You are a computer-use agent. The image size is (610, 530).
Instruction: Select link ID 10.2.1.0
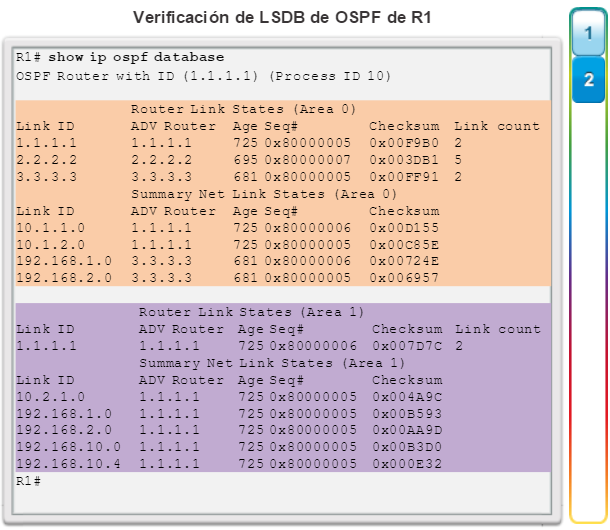51,397
